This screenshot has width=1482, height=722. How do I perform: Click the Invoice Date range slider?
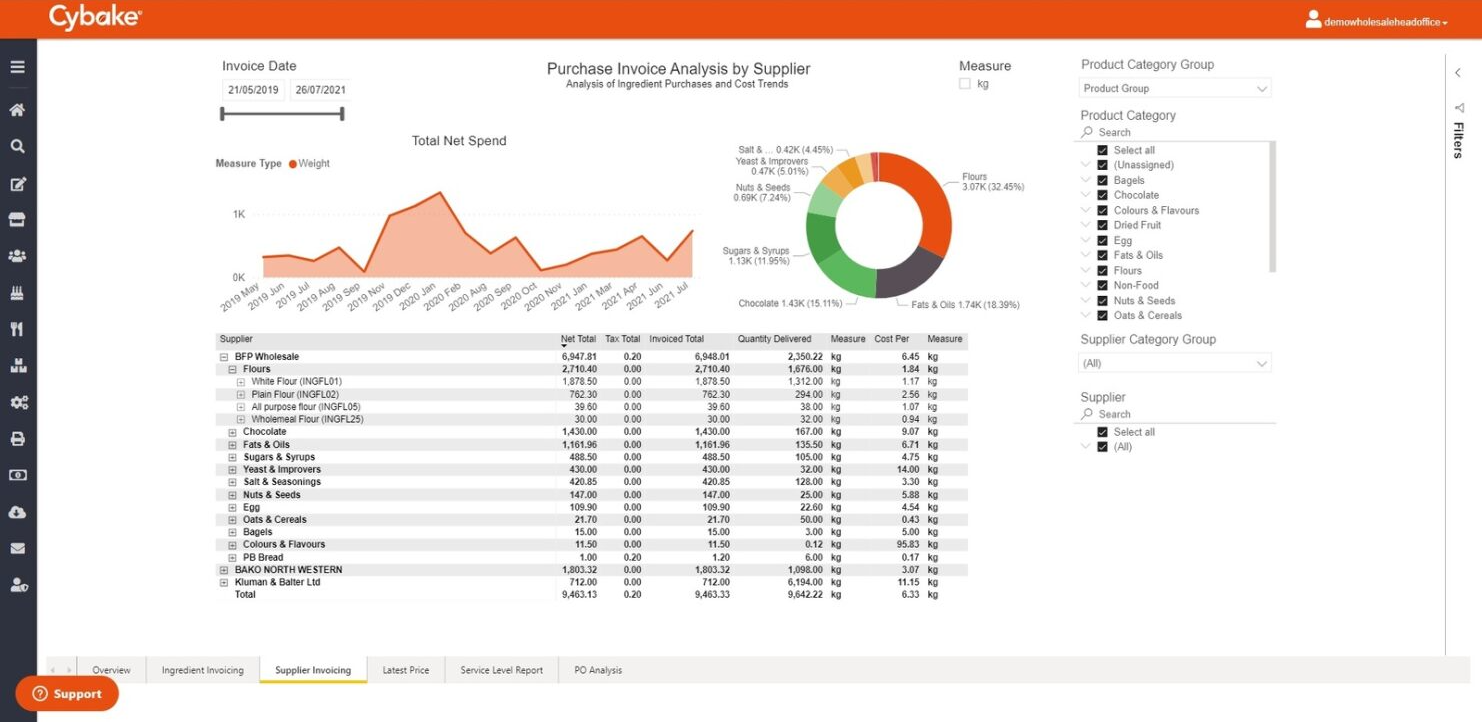[282, 114]
